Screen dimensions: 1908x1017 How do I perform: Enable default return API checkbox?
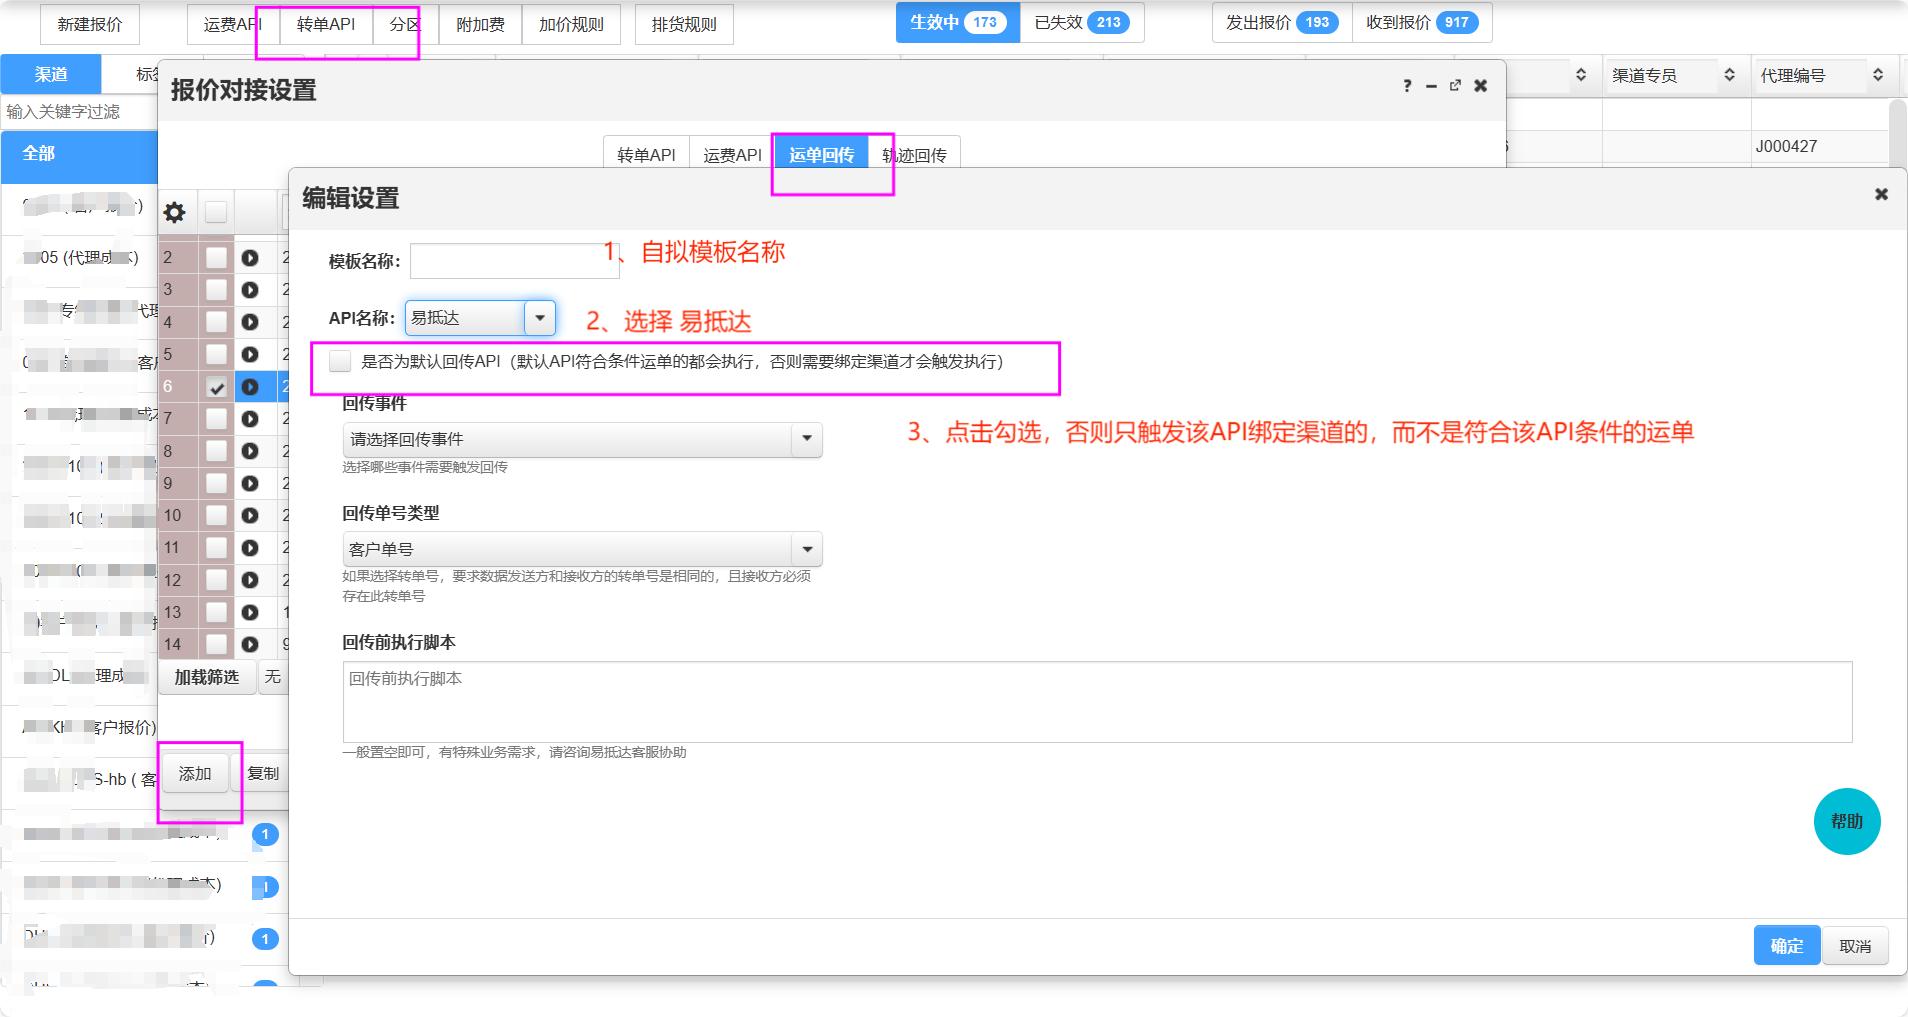pyautogui.click(x=340, y=361)
